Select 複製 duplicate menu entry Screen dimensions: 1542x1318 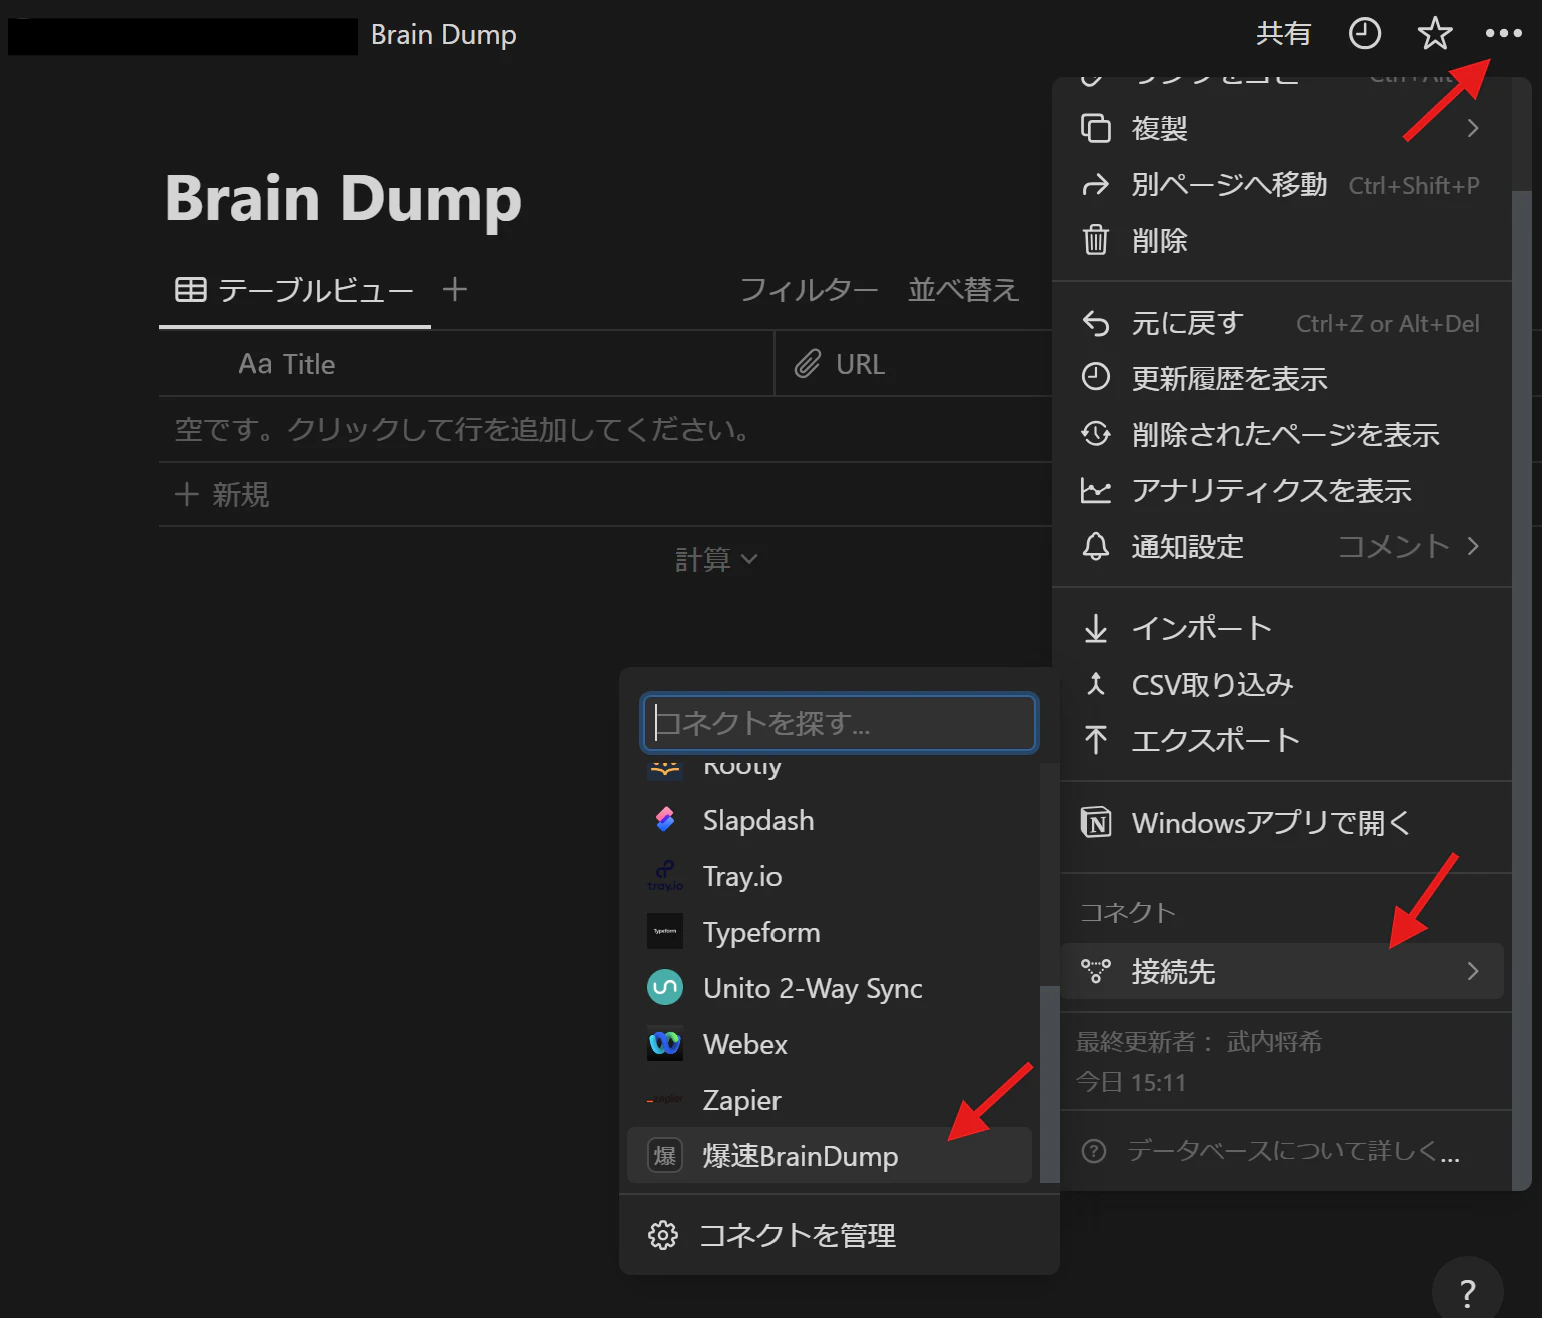pos(1282,128)
